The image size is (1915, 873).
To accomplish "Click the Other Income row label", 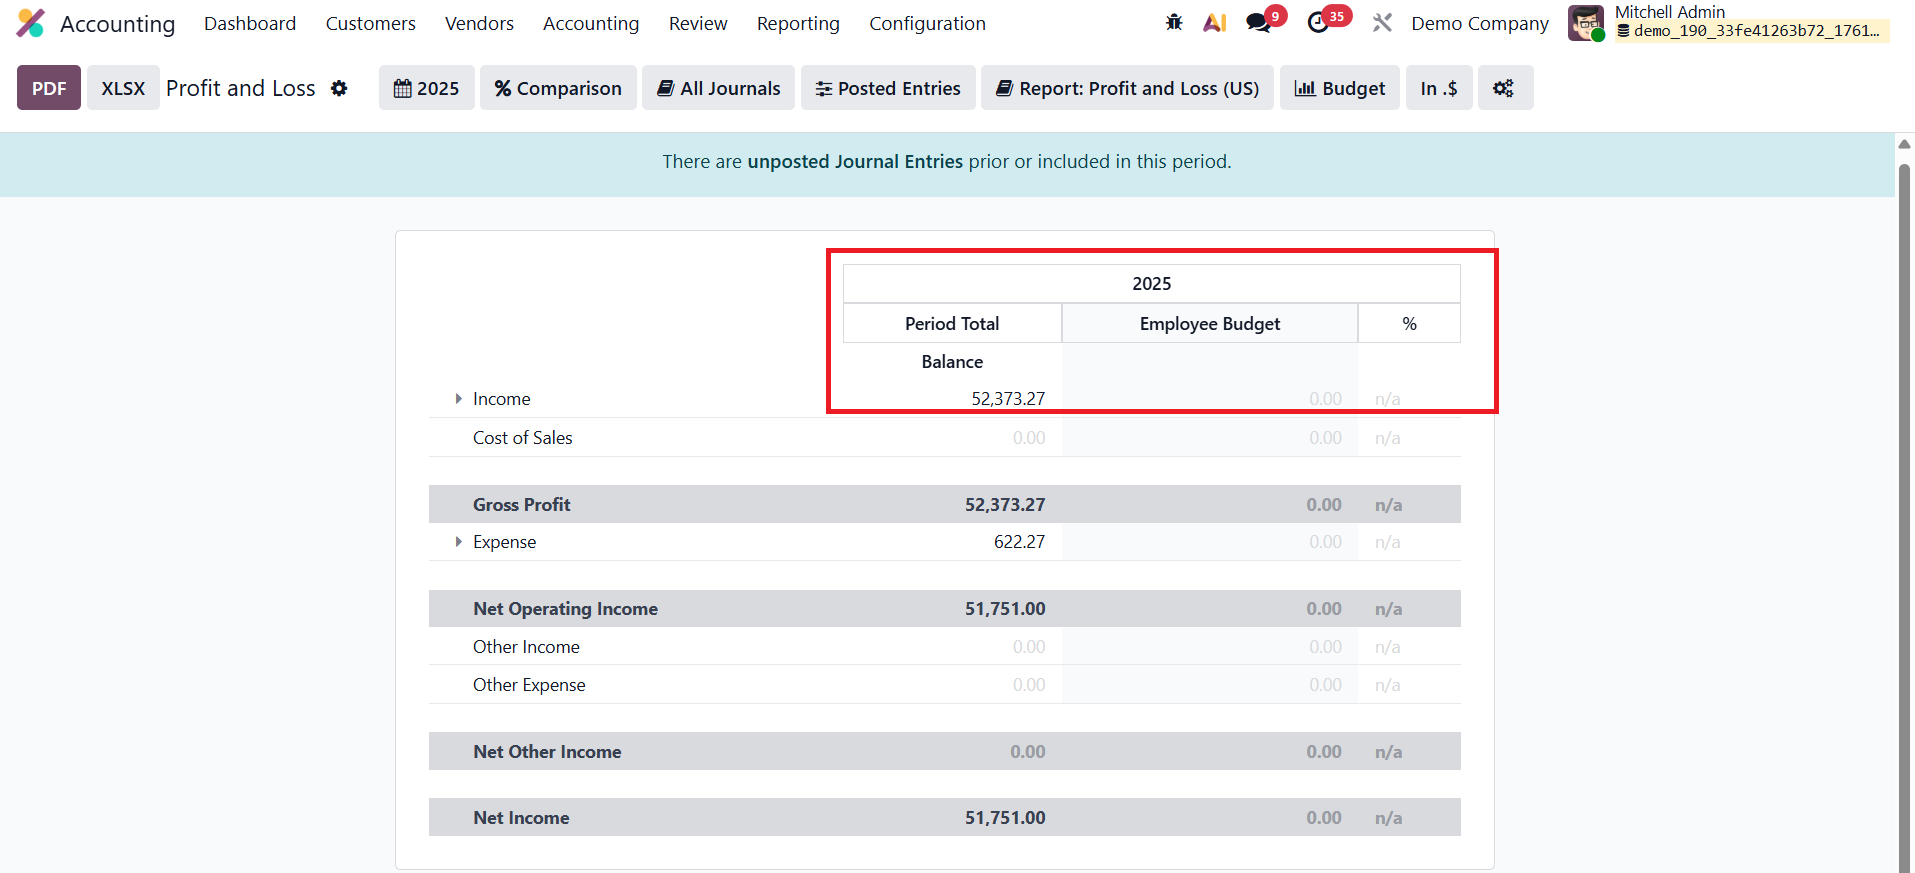I will [x=527, y=647].
